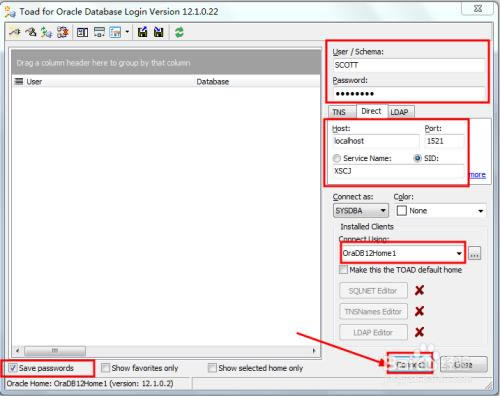Close the Database Login window
Viewport: 500px width, 396px height.
pyautogui.click(x=477, y=8)
